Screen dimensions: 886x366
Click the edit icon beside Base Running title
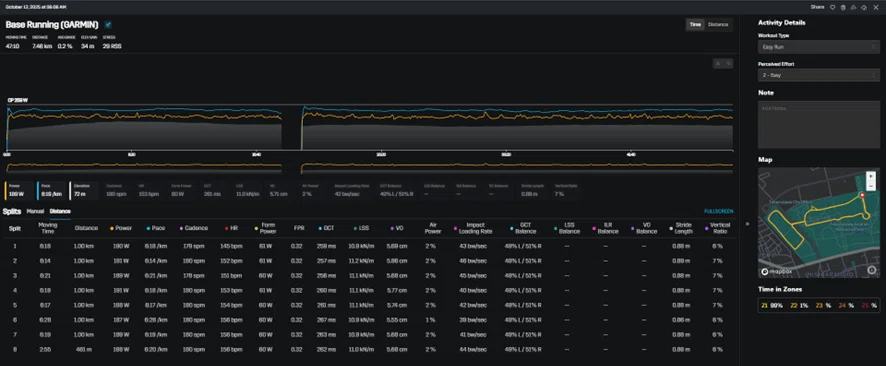pos(108,25)
